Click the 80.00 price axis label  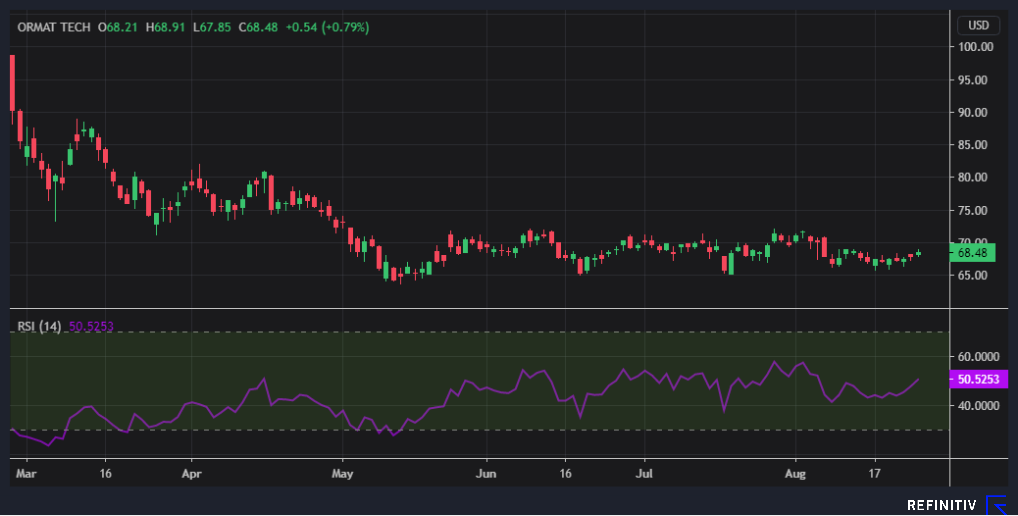pos(973,177)
